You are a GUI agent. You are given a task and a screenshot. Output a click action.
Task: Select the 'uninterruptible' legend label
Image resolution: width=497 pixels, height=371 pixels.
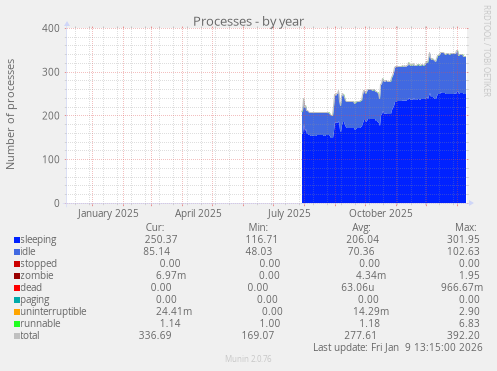53,312
